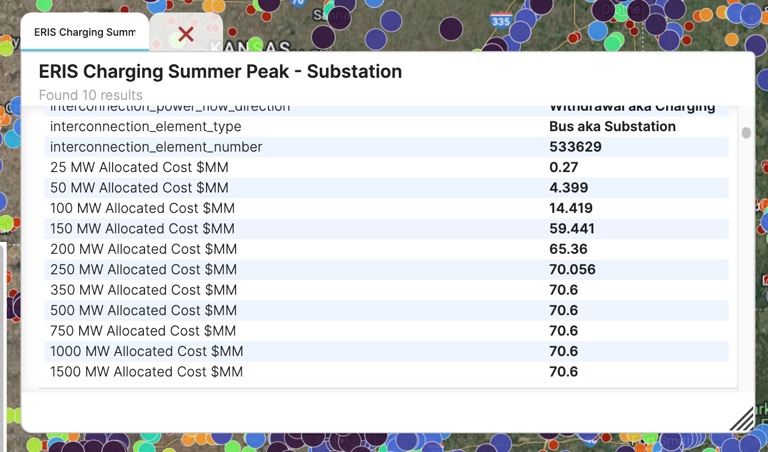Click the 'Bus aka Substation' value
768x452 pixels.
(x=612, y=126)
